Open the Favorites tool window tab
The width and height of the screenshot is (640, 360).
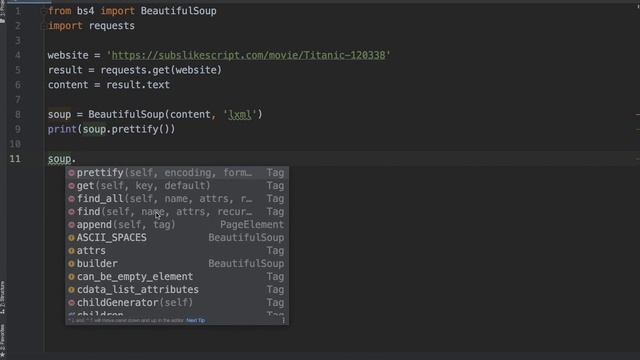click(x=2, y=340)
